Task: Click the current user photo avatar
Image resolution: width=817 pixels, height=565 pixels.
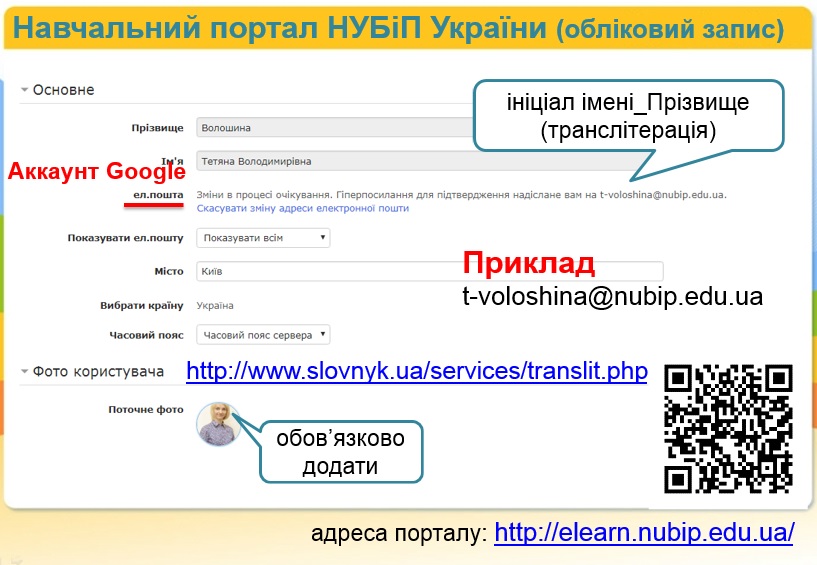Action: pos(218,424)
